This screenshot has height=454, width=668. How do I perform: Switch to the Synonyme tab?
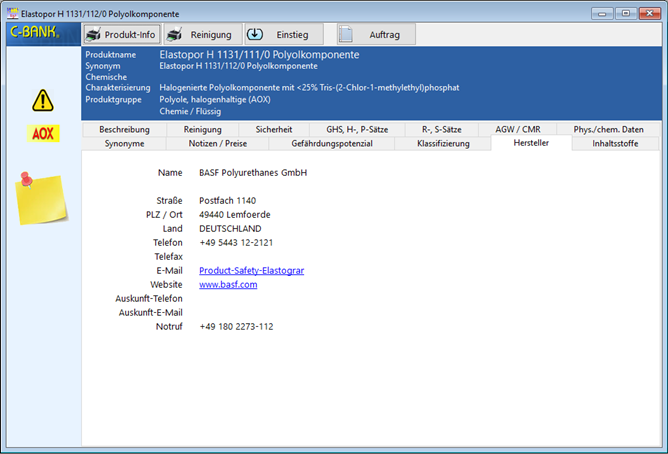tap(125, 144)
